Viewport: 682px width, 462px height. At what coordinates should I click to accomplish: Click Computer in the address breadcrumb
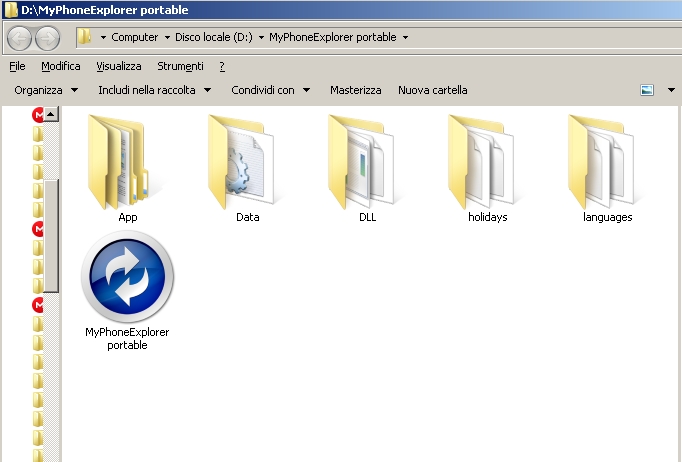(134, 37)
